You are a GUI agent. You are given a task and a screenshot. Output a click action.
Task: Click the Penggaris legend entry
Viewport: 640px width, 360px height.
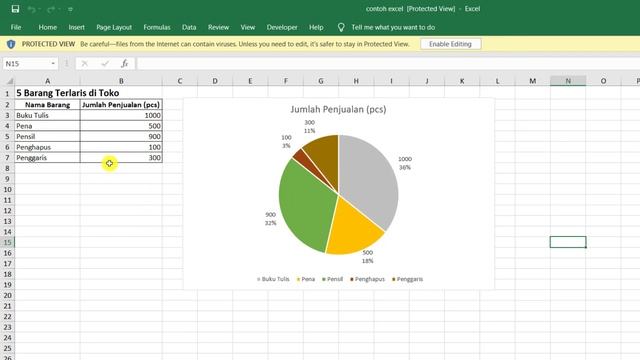pos(407,279)
